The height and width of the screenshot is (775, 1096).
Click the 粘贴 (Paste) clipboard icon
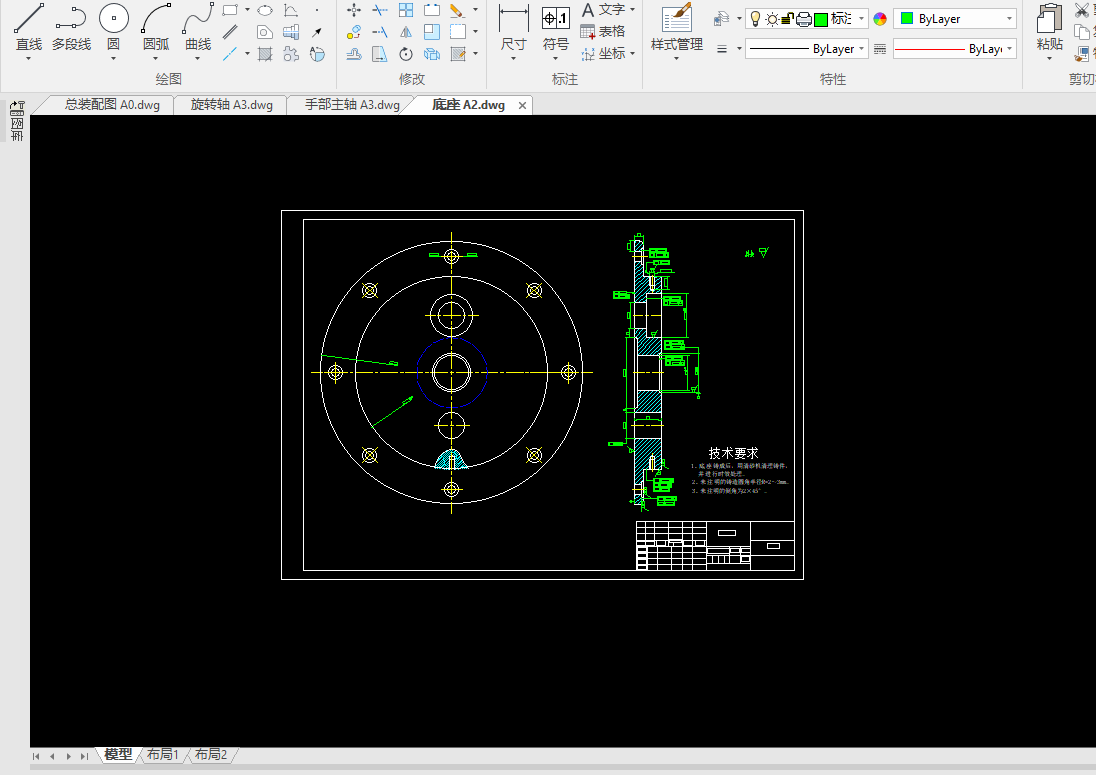pos(1049,27)
